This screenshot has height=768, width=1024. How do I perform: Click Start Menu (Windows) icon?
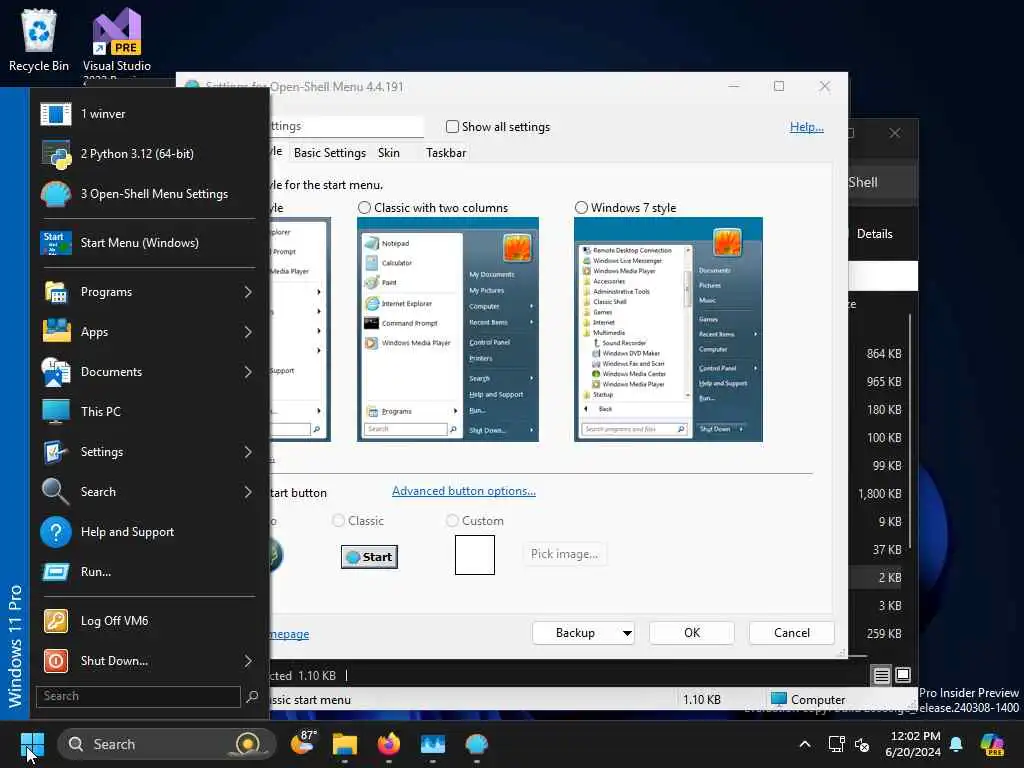click(56, 243)
